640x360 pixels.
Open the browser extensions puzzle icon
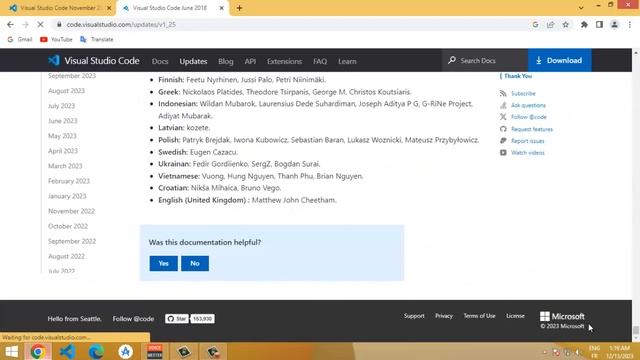click(584, 24)
